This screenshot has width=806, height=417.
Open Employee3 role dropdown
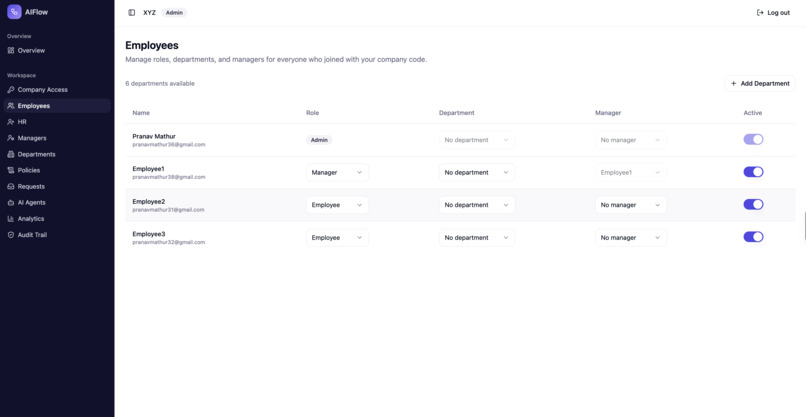(337, 238)
